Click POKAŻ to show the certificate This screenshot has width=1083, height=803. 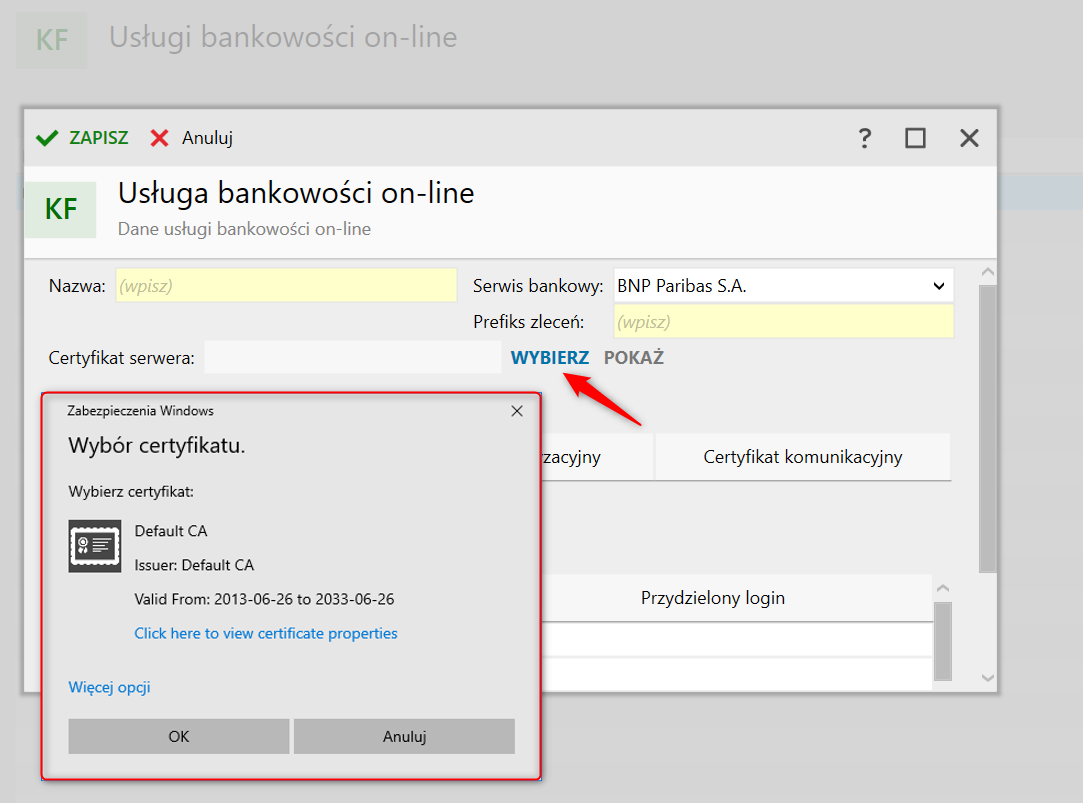(633, 358)
